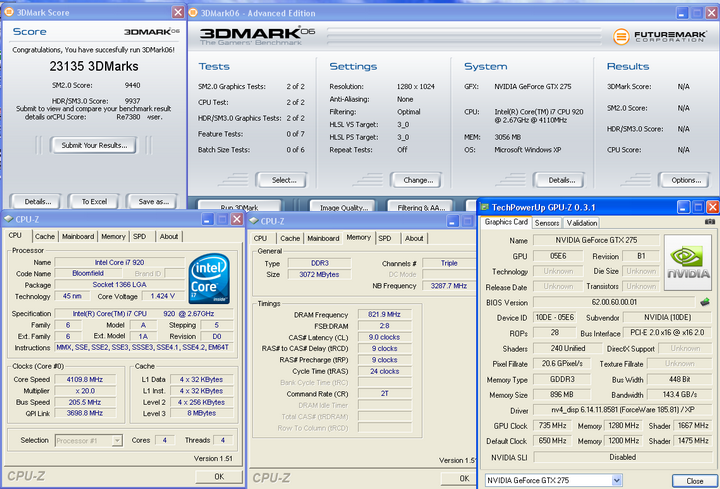The image size is (720, 489).
Task: Click the GPU-Z title bar icon
Action: [x=484, y=207]
